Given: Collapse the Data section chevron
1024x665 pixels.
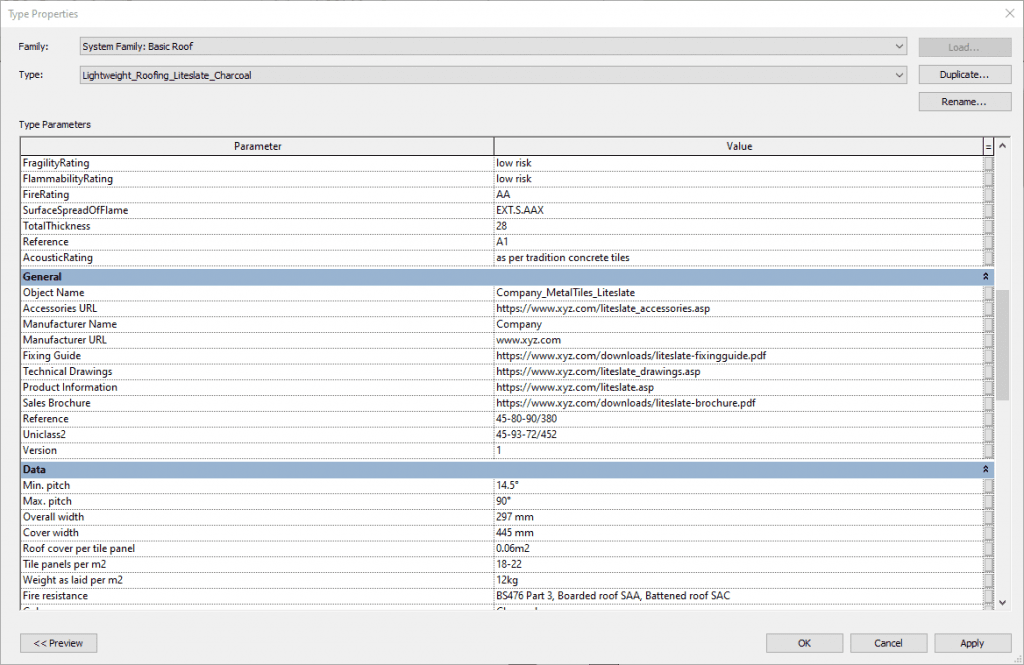Looking at the screenshot, I should pyautogui.click(x=987, y=469).
